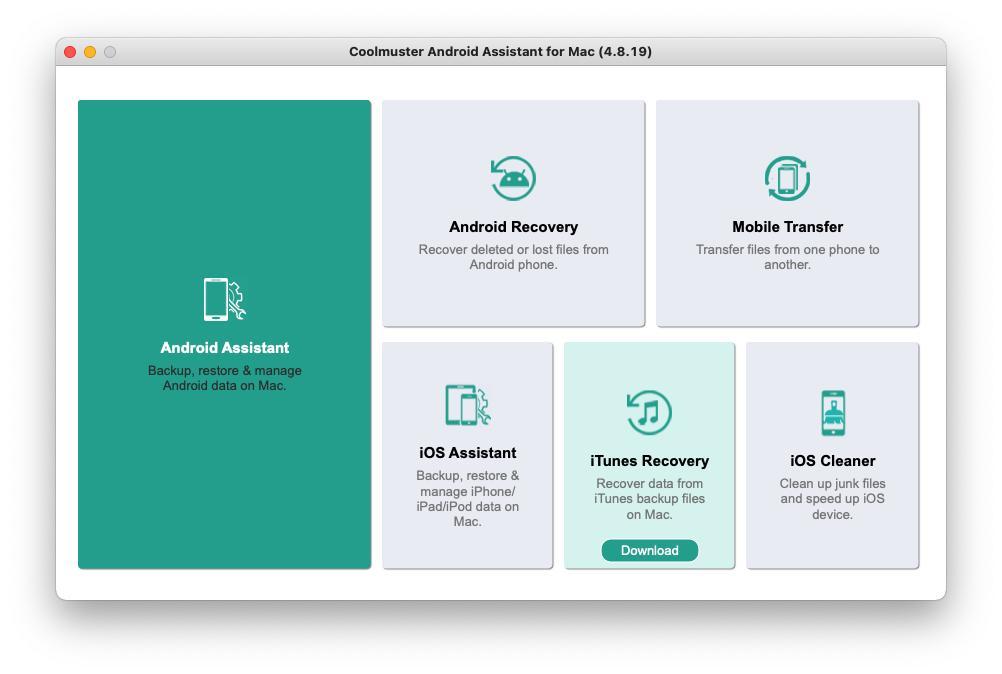Click the window title Coolmuster Android Assistant
Viewport: 1002px width, 674px height.
(x=500, y=52)
